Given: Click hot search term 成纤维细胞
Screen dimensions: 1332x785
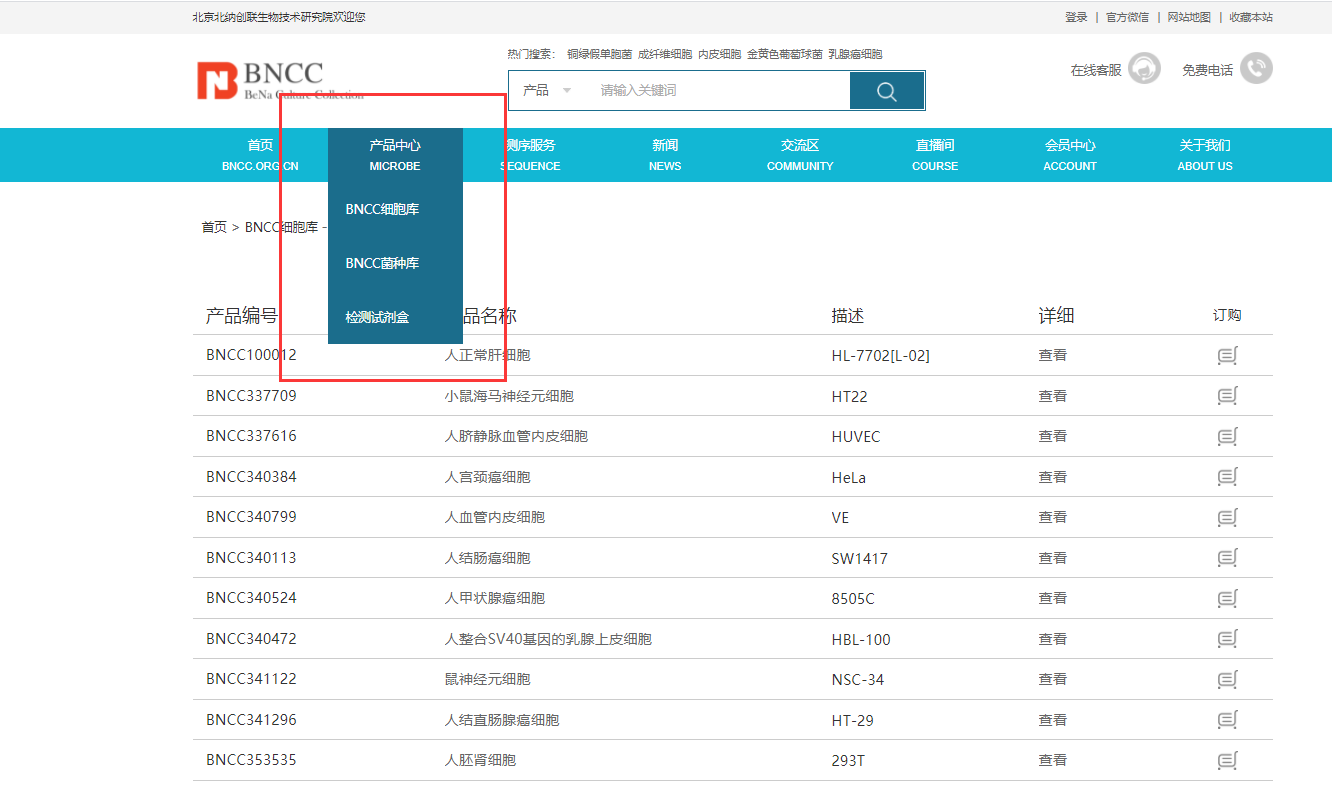Looking at the screenshot, I should [x=665, y=54].
